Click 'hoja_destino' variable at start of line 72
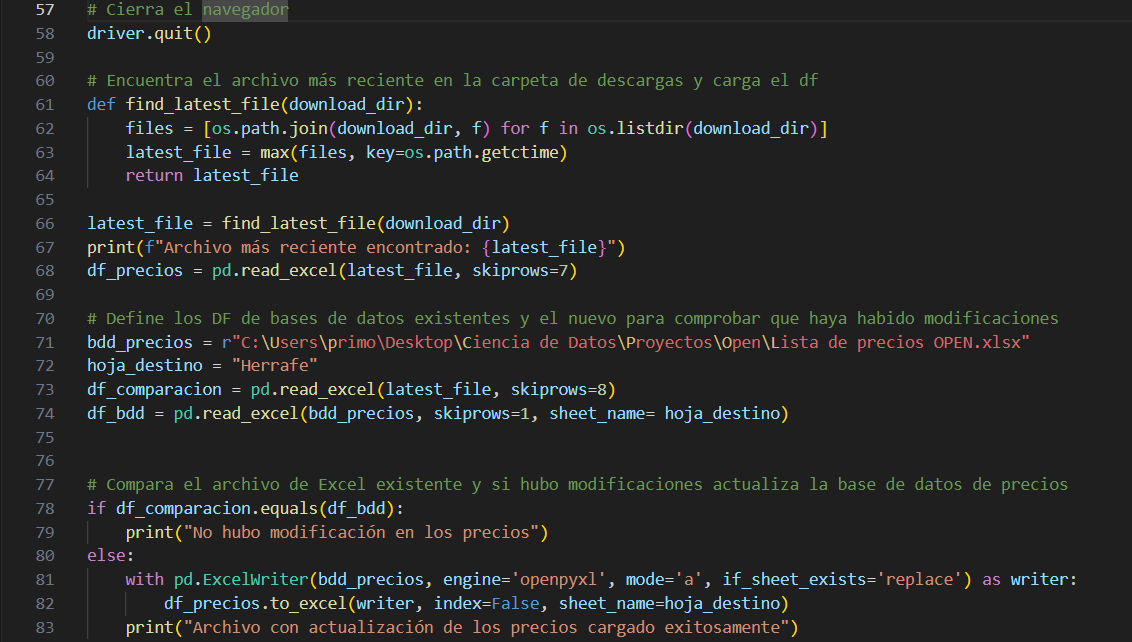The height and width of the screenshot is (642, 1132). point(144,366)
